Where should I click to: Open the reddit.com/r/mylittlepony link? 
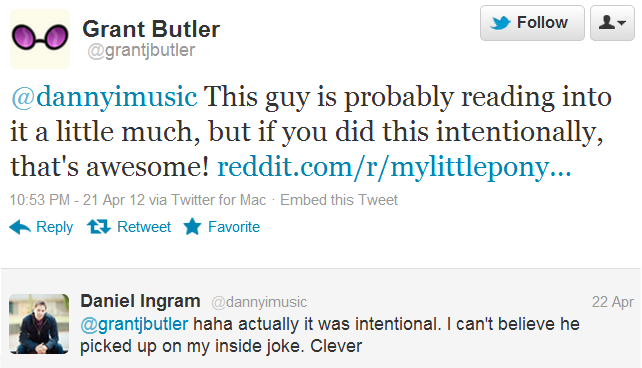[x=394, y=167]
